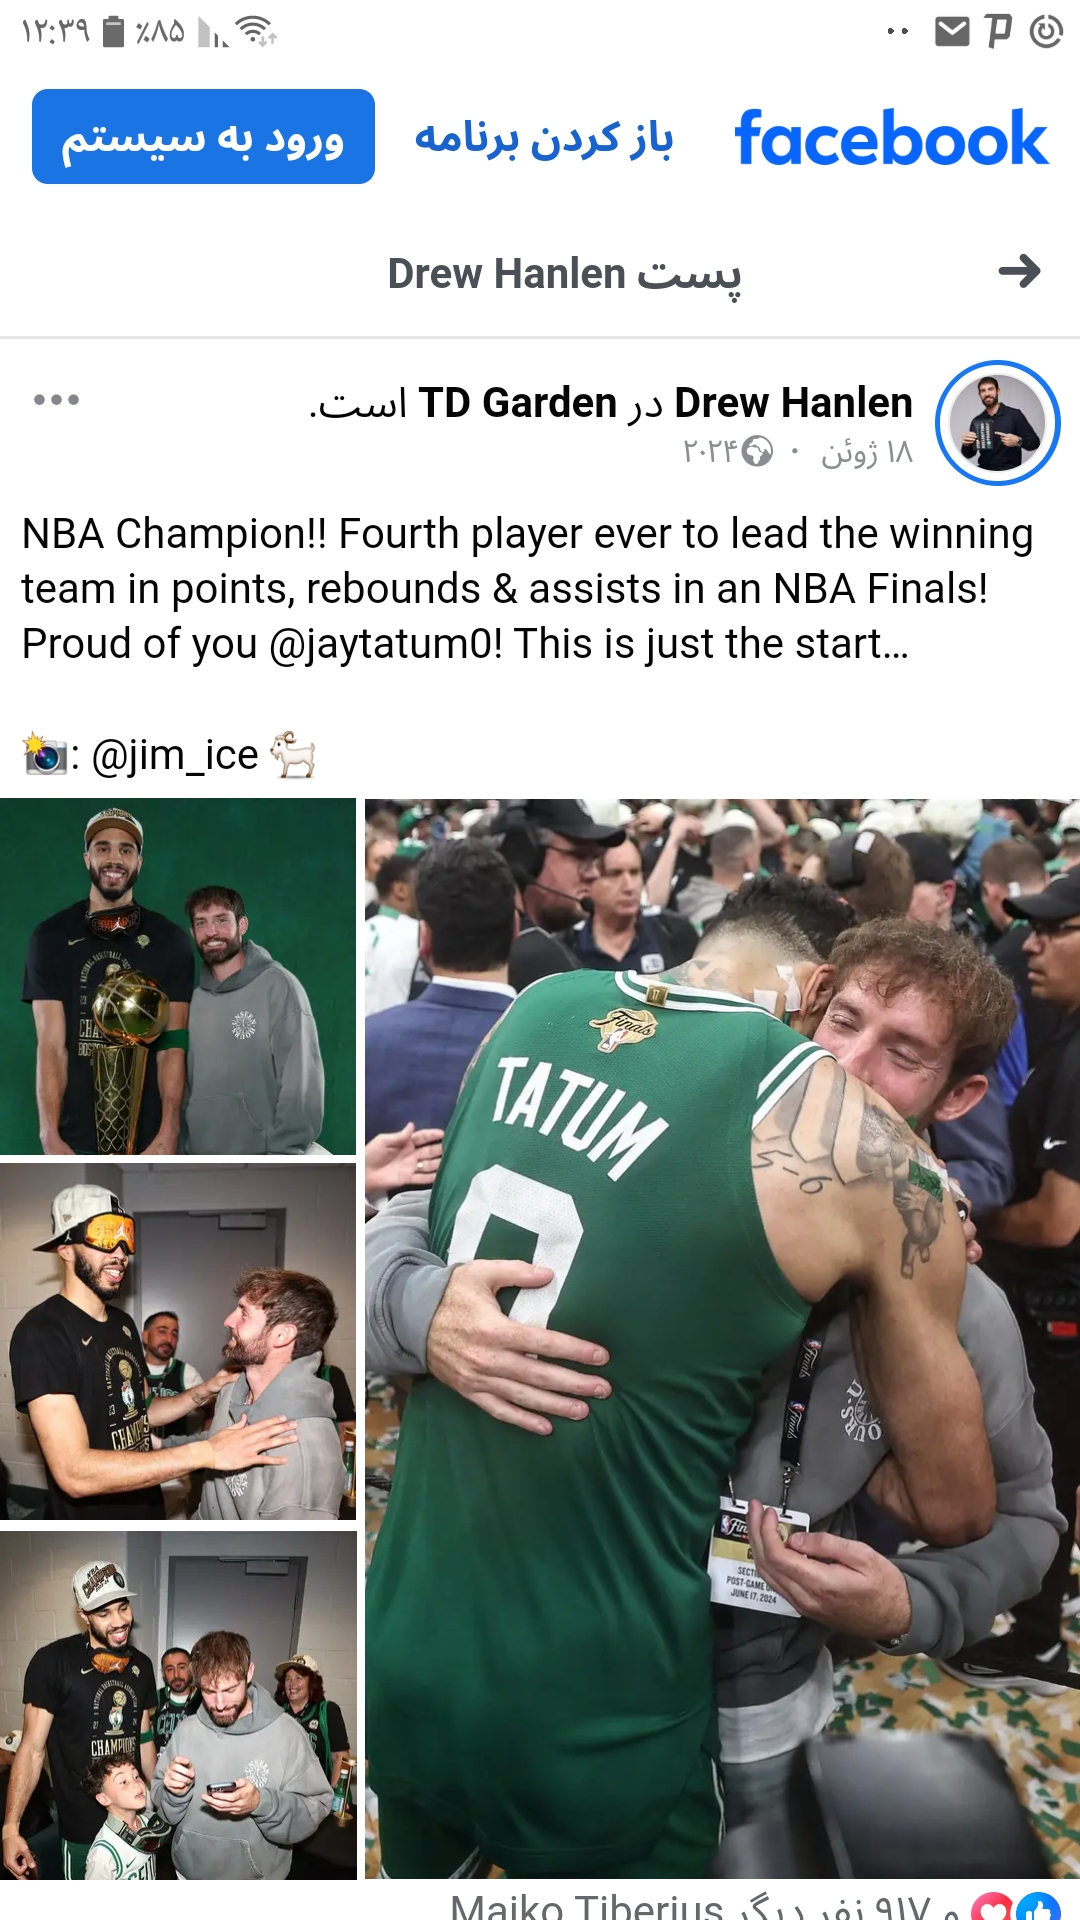The width and height of the screenshot is (1080, 1920).
Task: Tap the back arrow beside post title
Action: point(1019,271)
